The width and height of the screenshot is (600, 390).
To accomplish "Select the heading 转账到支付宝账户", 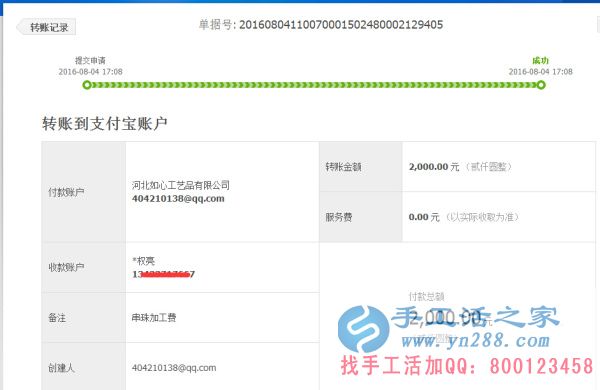I will pos(105,124).
